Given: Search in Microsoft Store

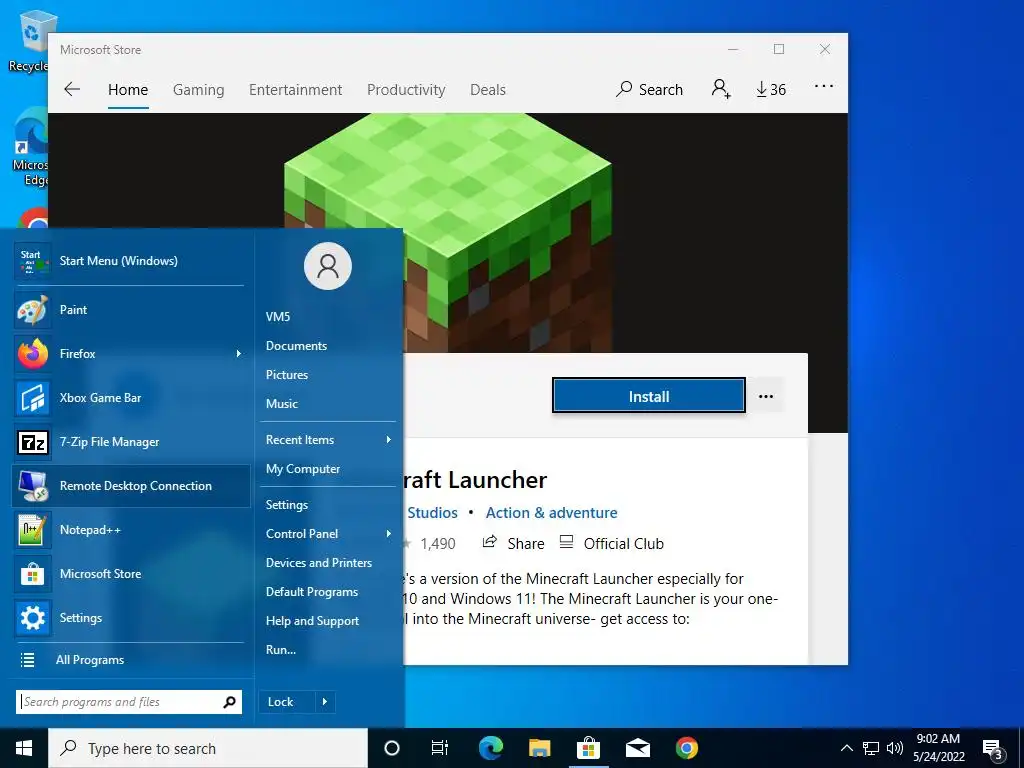Looking at the screenshot, I should [649, 89].
